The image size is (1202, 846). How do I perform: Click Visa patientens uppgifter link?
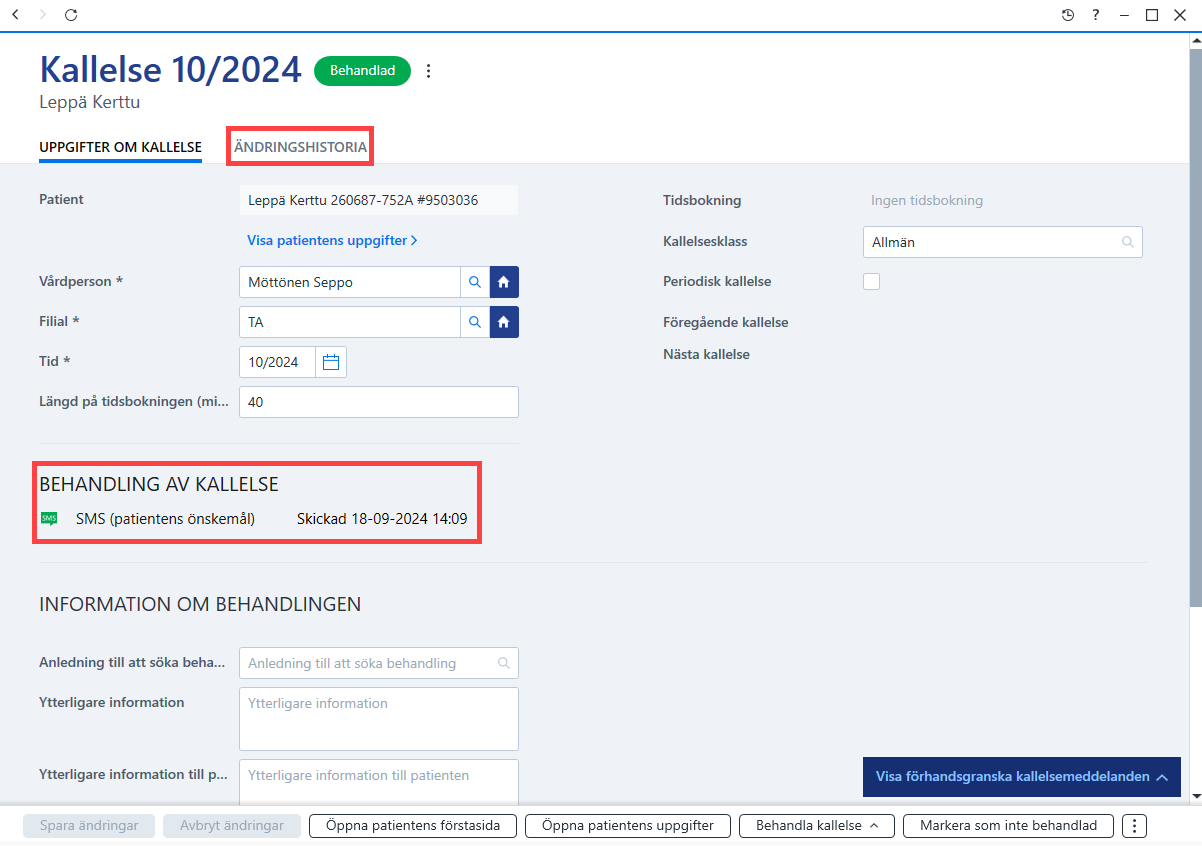tap(332, 240)
